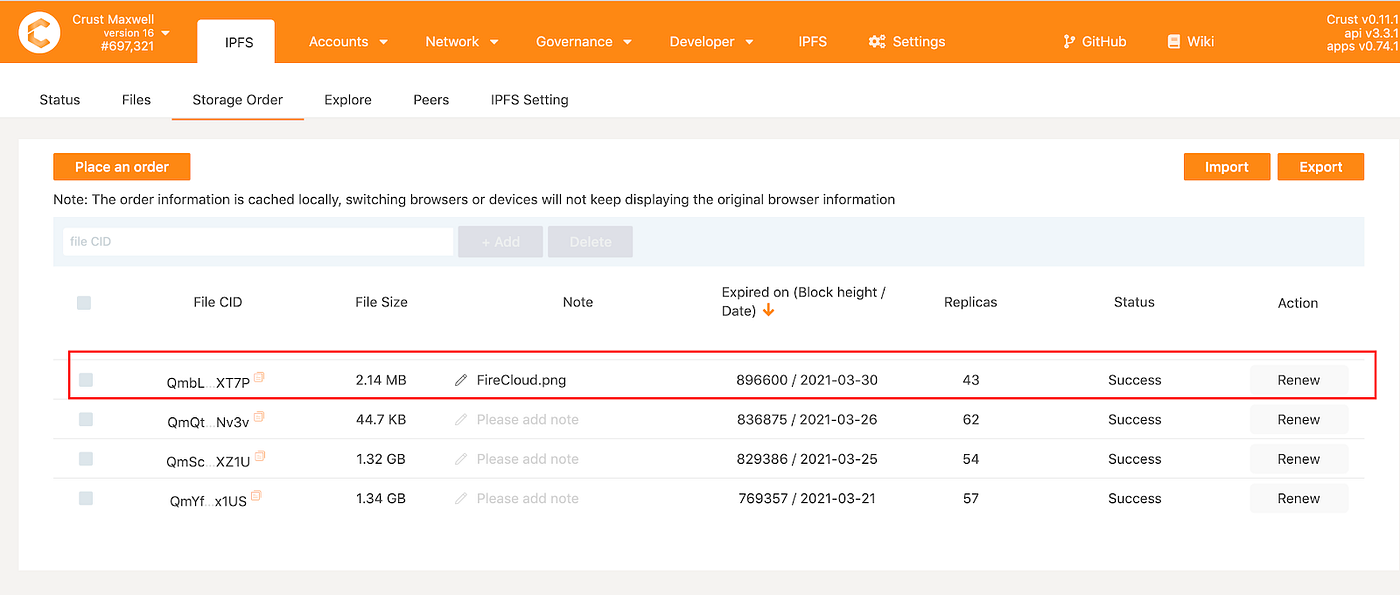This screenshot has width=1400, height=595.
Task: Open the Accounts dropdown menu
Action: (348, 41)
